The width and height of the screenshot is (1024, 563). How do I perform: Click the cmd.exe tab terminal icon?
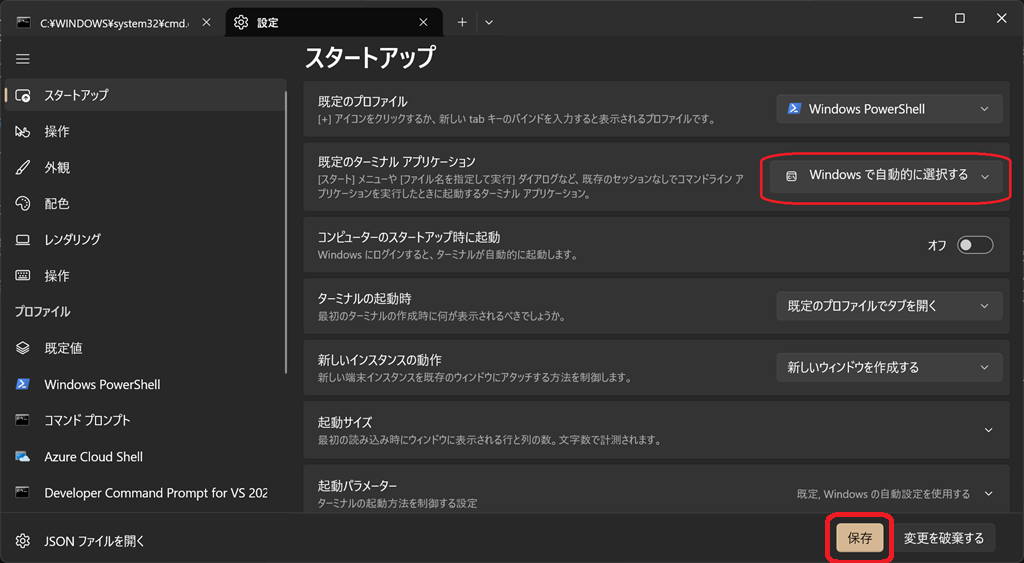pos(24,22)
